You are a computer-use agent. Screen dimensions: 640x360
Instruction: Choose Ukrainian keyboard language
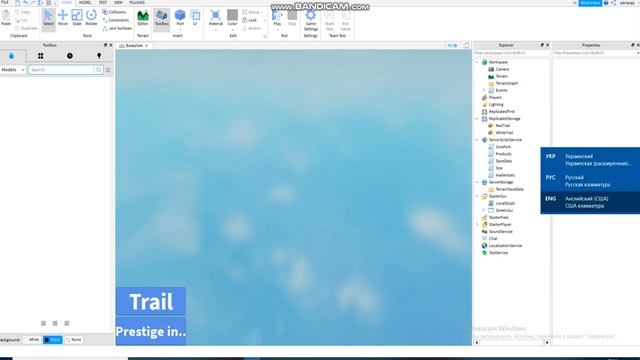pyautogui.click(x=590, y=160)
